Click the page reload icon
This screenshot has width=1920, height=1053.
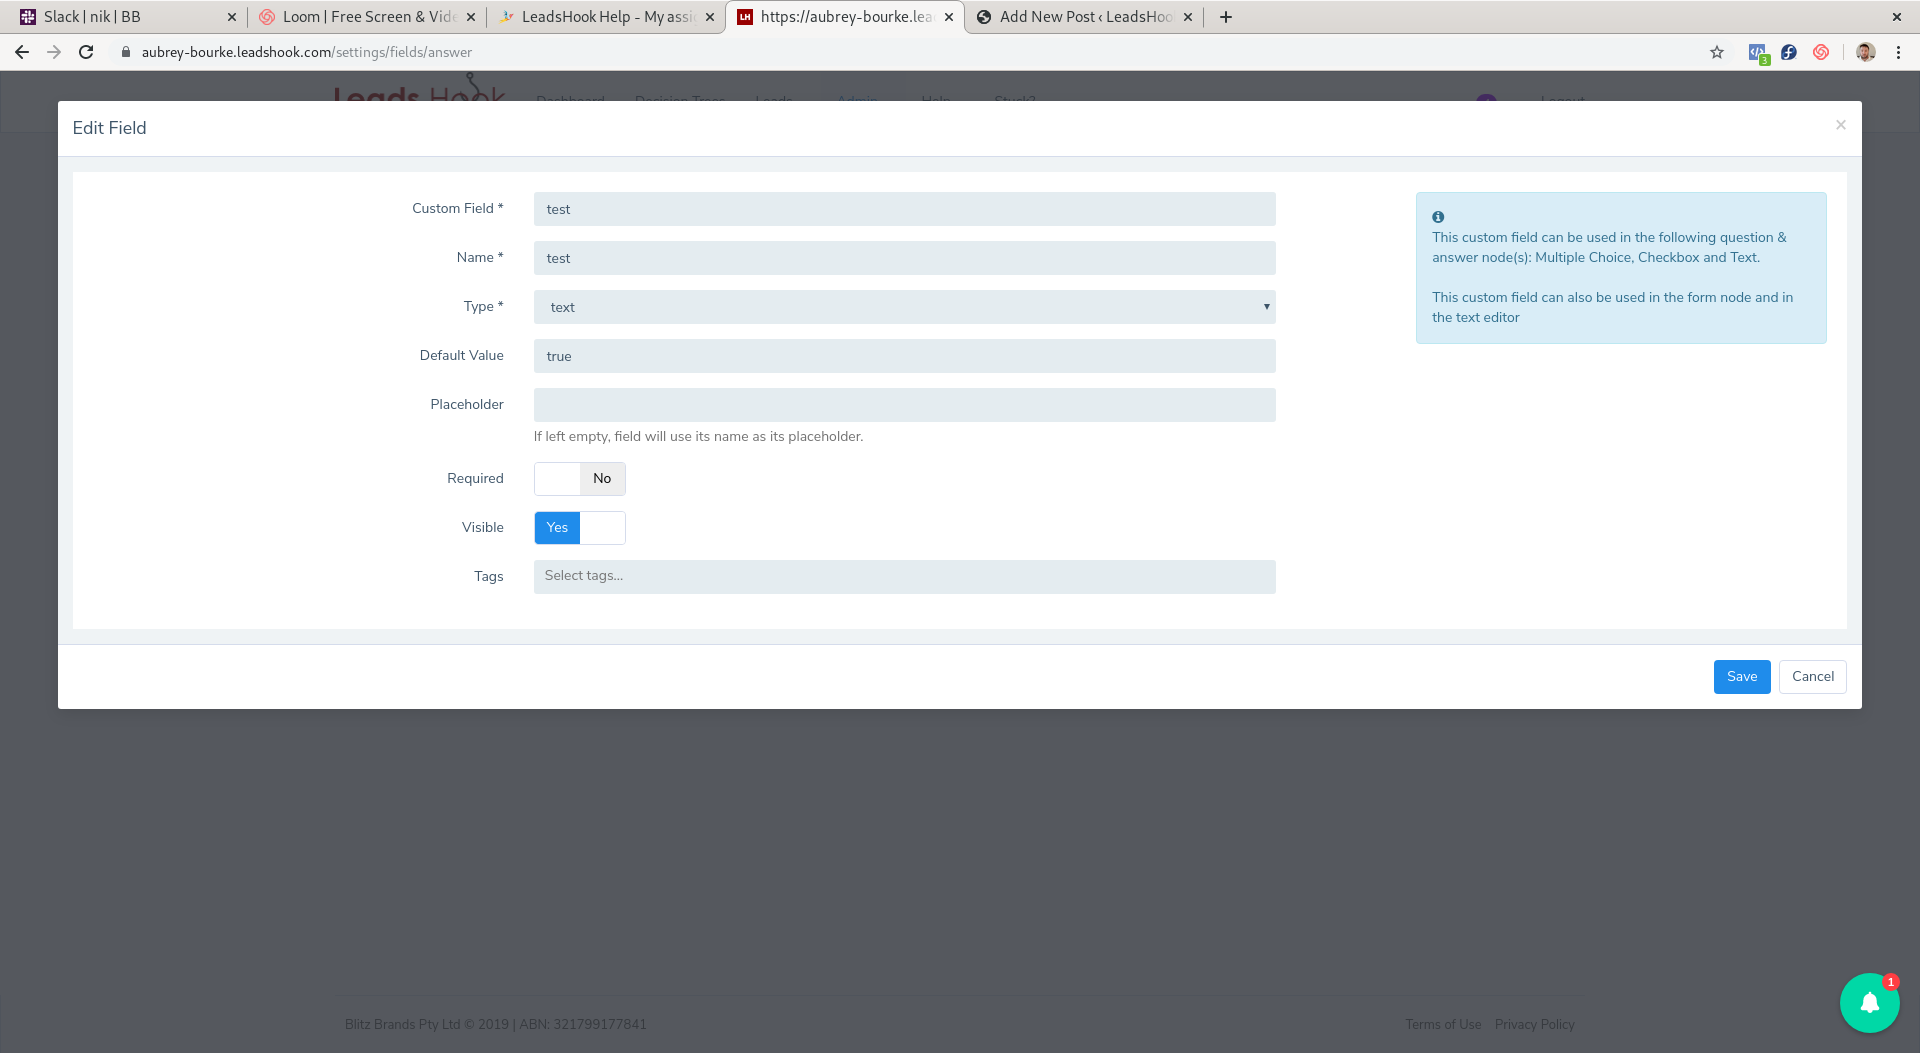(86, 52)
